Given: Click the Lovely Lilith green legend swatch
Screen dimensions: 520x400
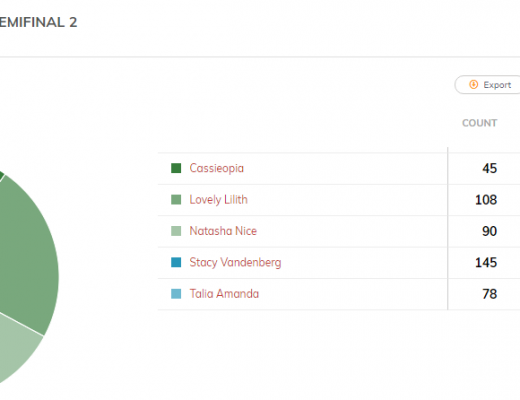Looking at the screenshot, I should [x=176, y=200].
